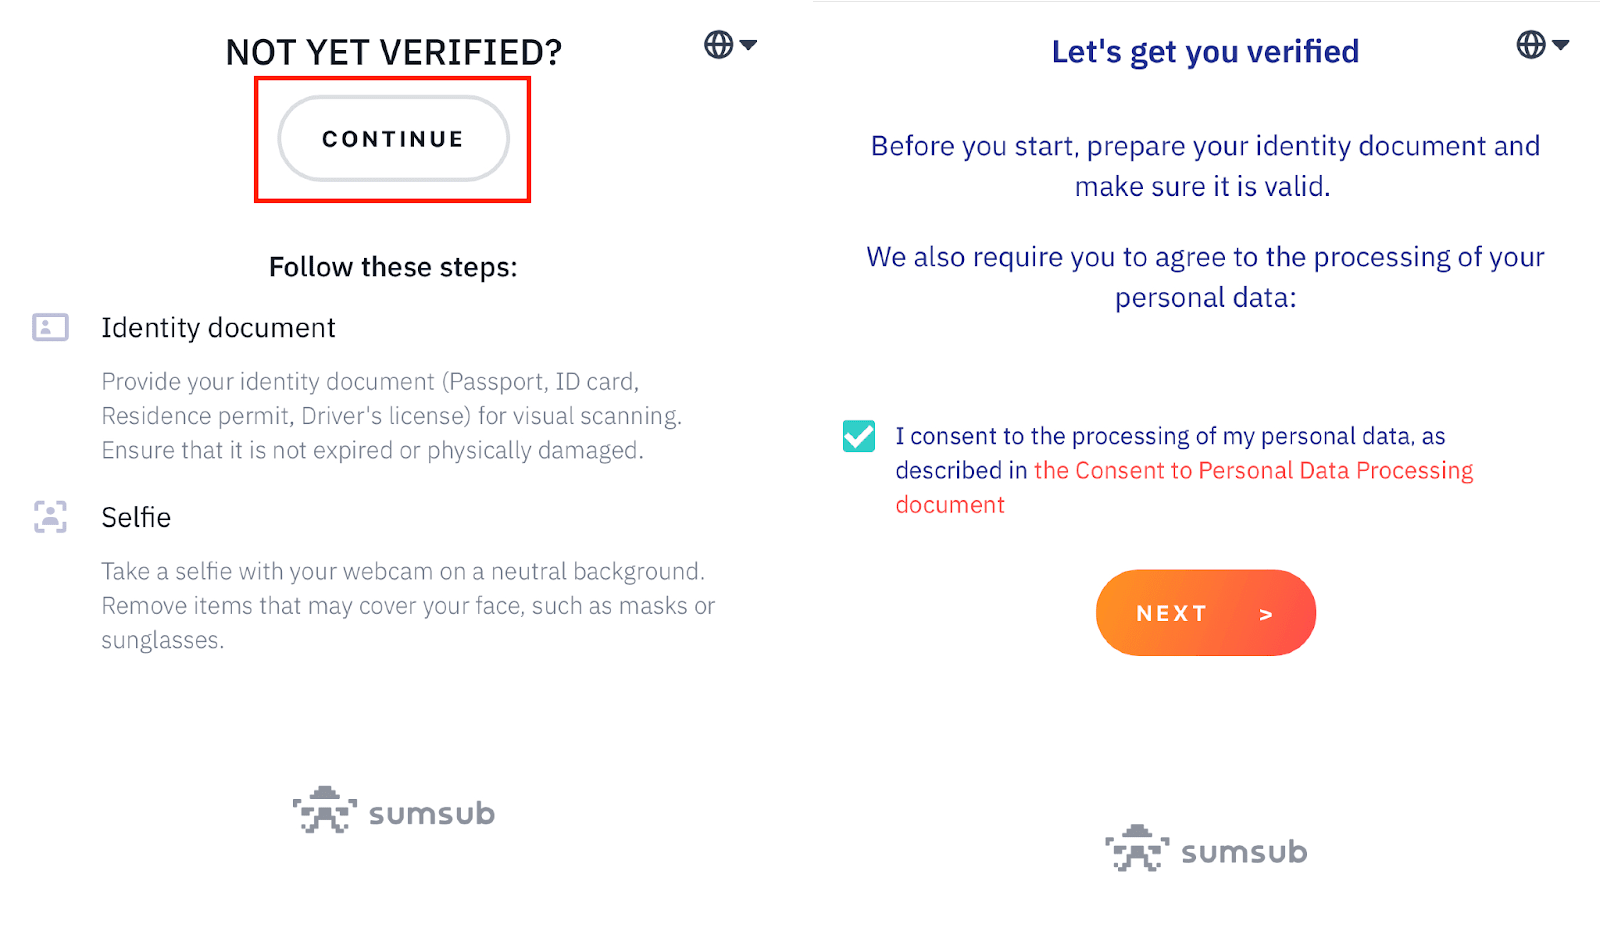Open language dropdown arrow on NOT YET VERIFIED panel

pyautogui.click(x=748, y=45)
